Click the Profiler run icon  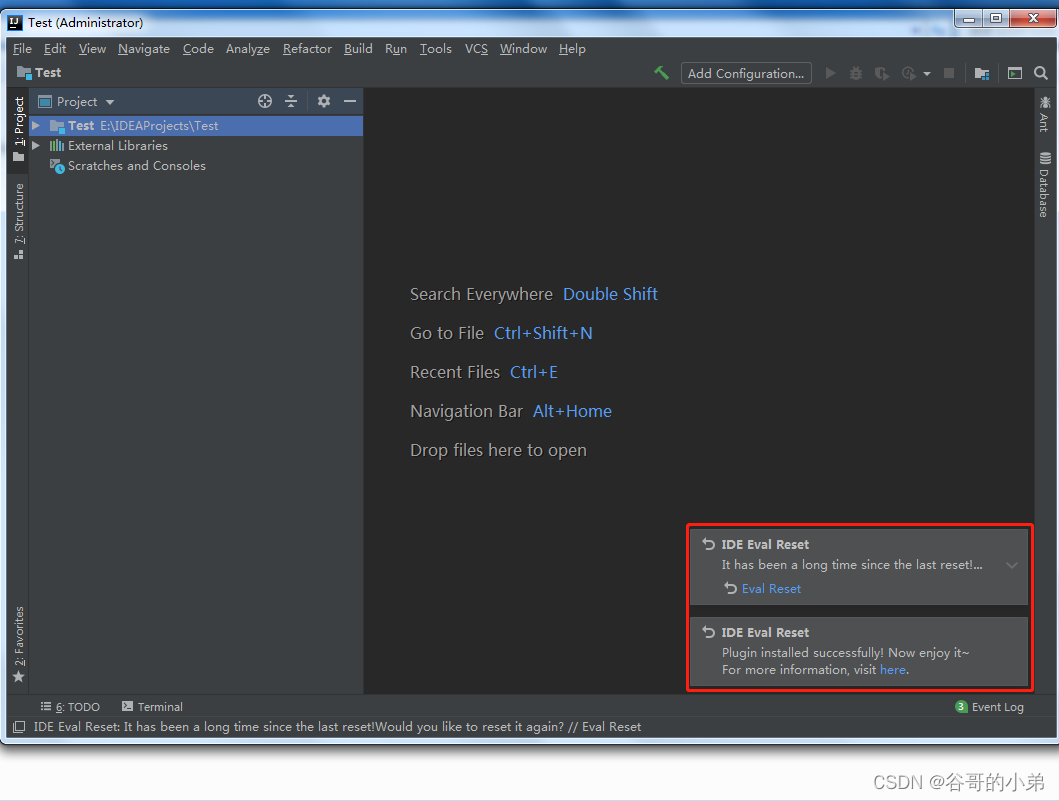908,73
